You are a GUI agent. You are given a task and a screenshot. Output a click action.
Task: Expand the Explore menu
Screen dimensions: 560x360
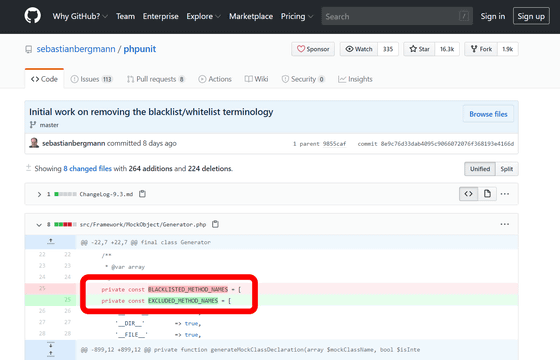tap(203, 16)
